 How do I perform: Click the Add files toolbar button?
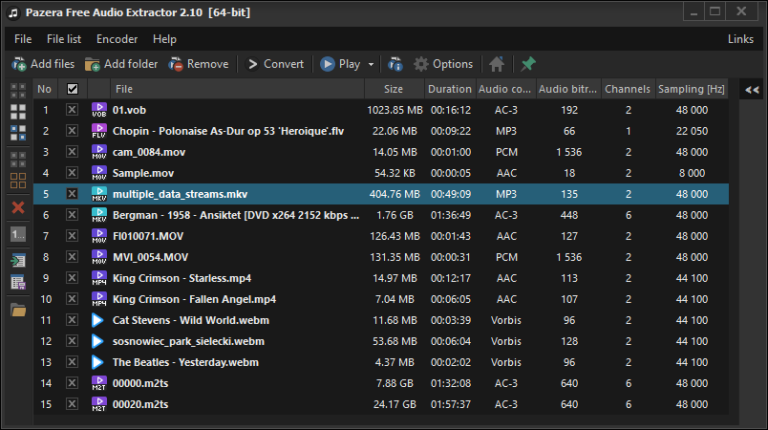pyautogui.click(x=43, y=64)
